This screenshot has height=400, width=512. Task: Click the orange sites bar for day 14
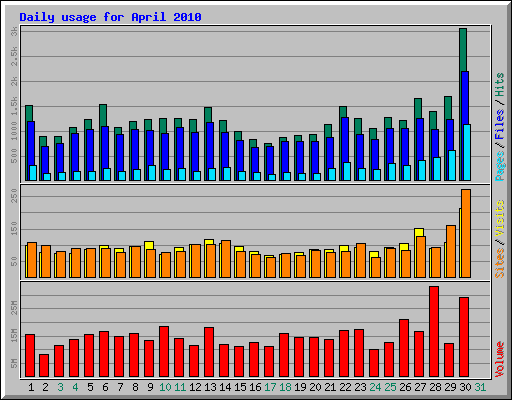(226, 259)
